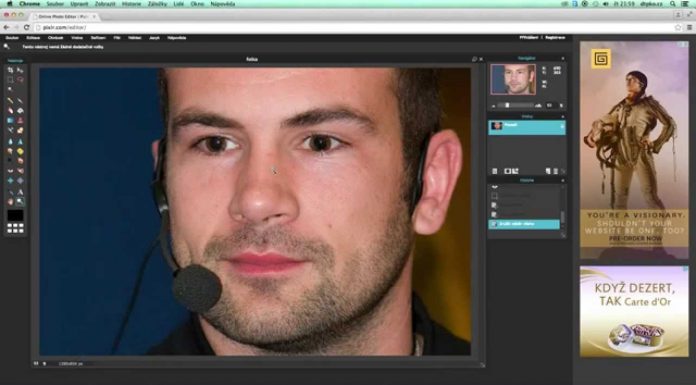Select the Pinch tool
This screenshot has height=385, width=696.
click(x=20, y=181)
